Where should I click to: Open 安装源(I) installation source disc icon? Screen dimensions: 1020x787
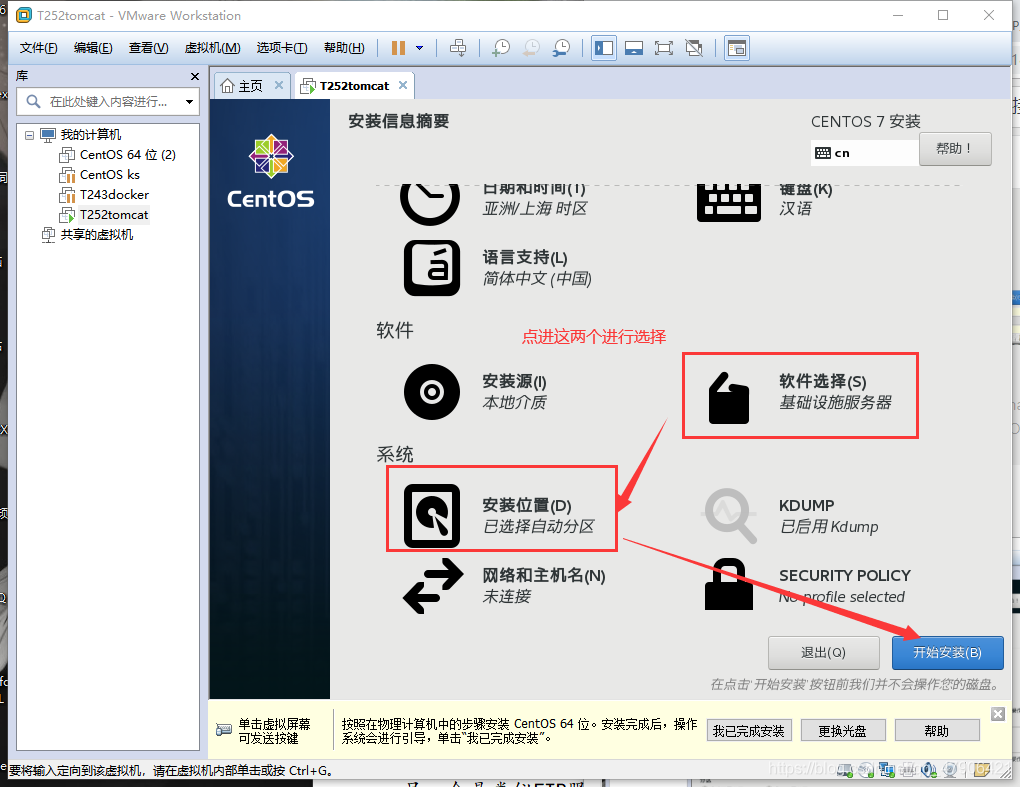tap(432, 392)
